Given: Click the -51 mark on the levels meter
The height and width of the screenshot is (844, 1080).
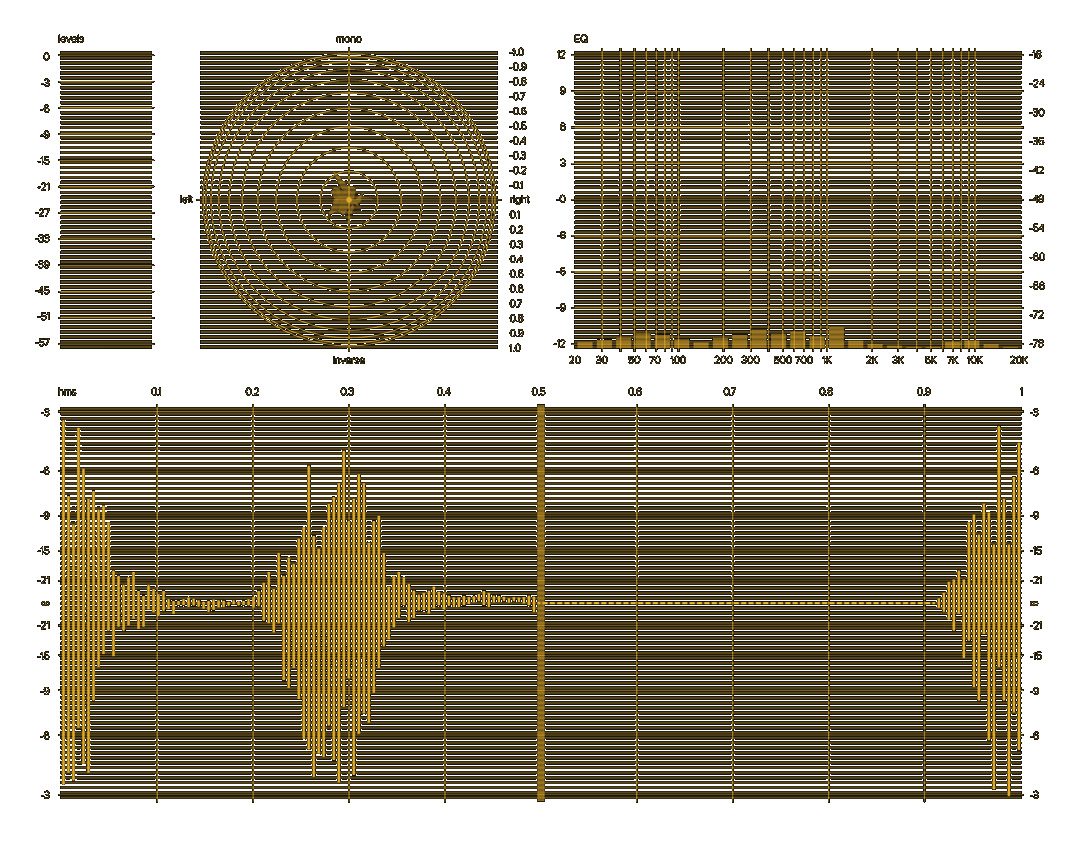Looking at the screenshot, I should click(x=44, y=317).
